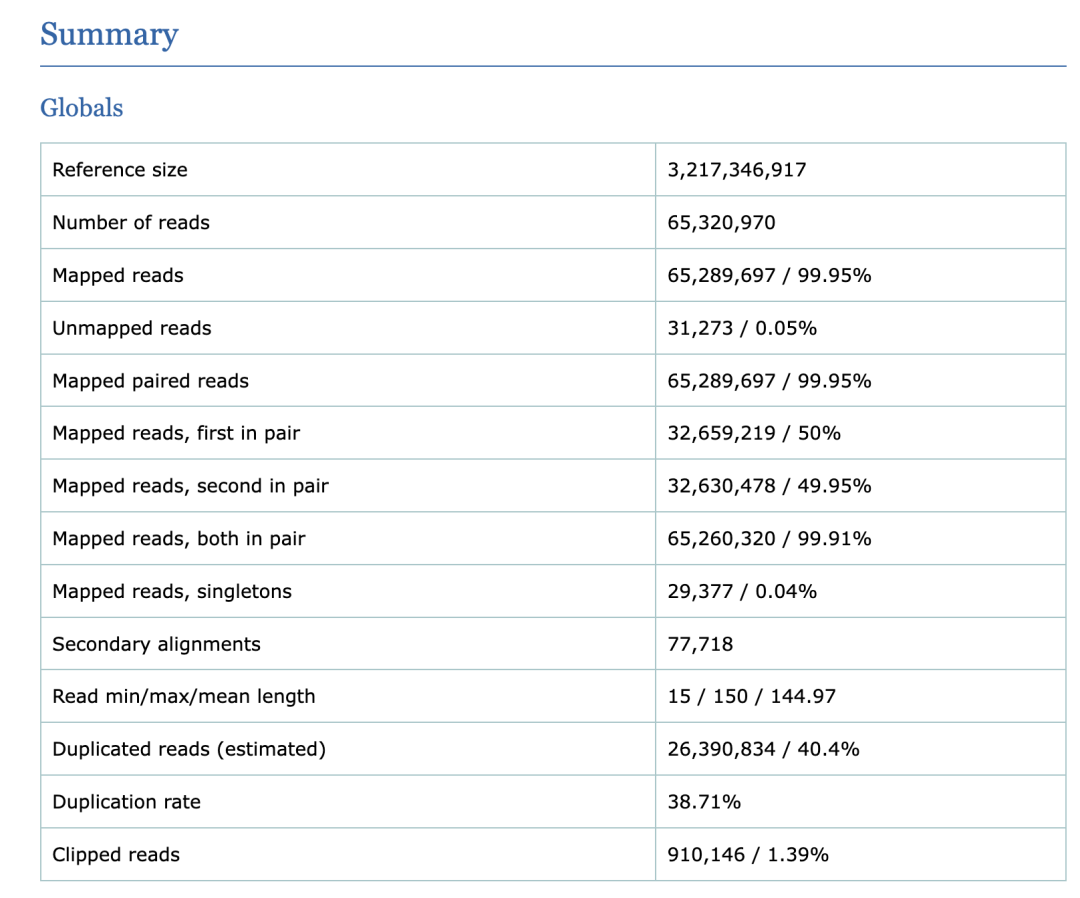Click the value 32,630,478 / 49.95%
1080x898 pixels.
tap(769, 486)
